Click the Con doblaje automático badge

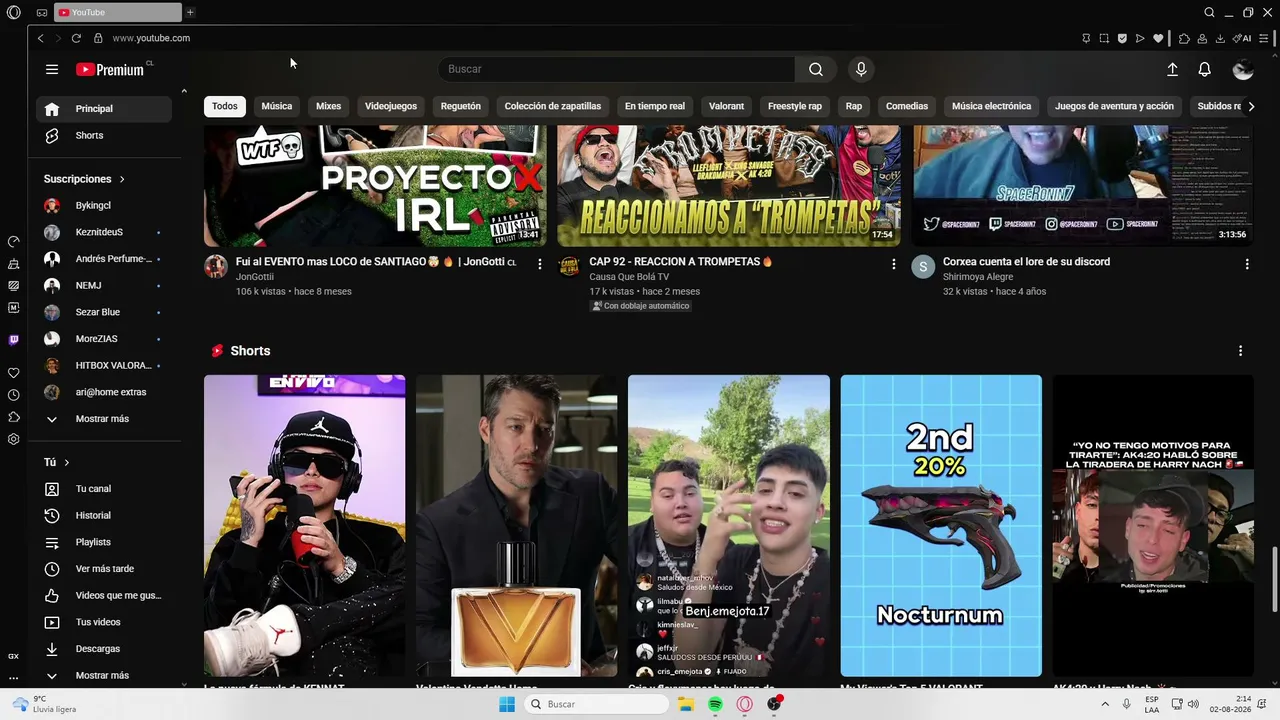(x=641, y=306)
